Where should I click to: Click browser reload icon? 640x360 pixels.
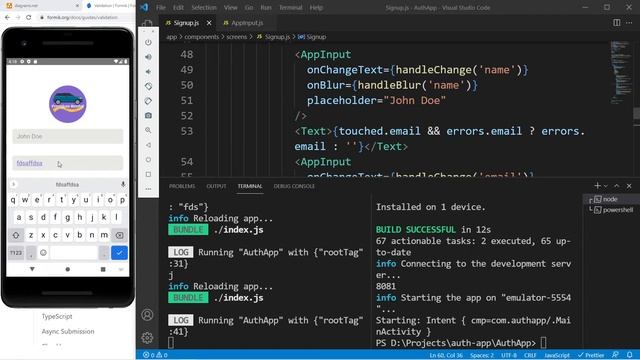[29, 18]
